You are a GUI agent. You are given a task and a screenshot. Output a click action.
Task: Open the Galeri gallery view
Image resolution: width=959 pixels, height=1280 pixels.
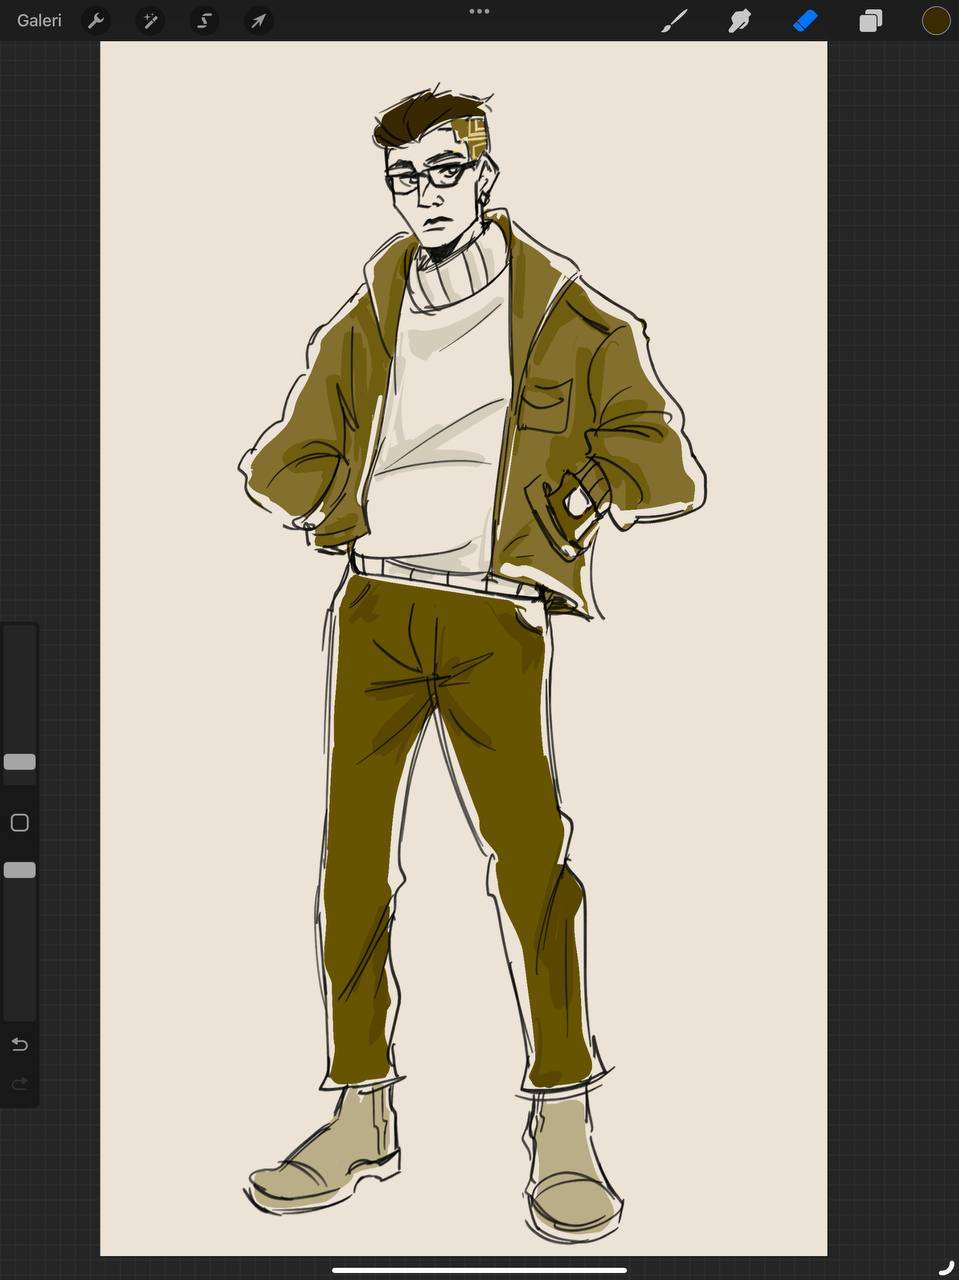[39, 20]
